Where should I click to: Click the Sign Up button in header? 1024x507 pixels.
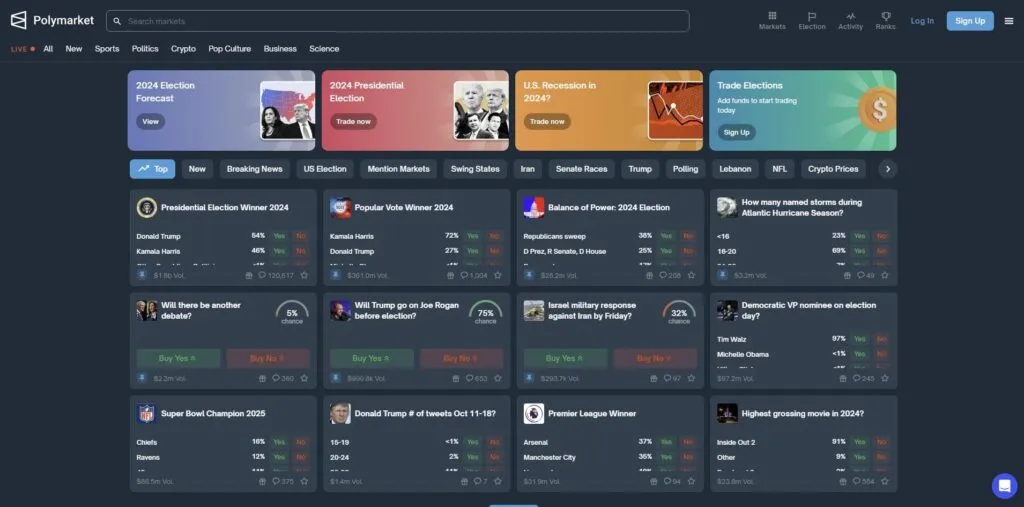click(970, 21)
